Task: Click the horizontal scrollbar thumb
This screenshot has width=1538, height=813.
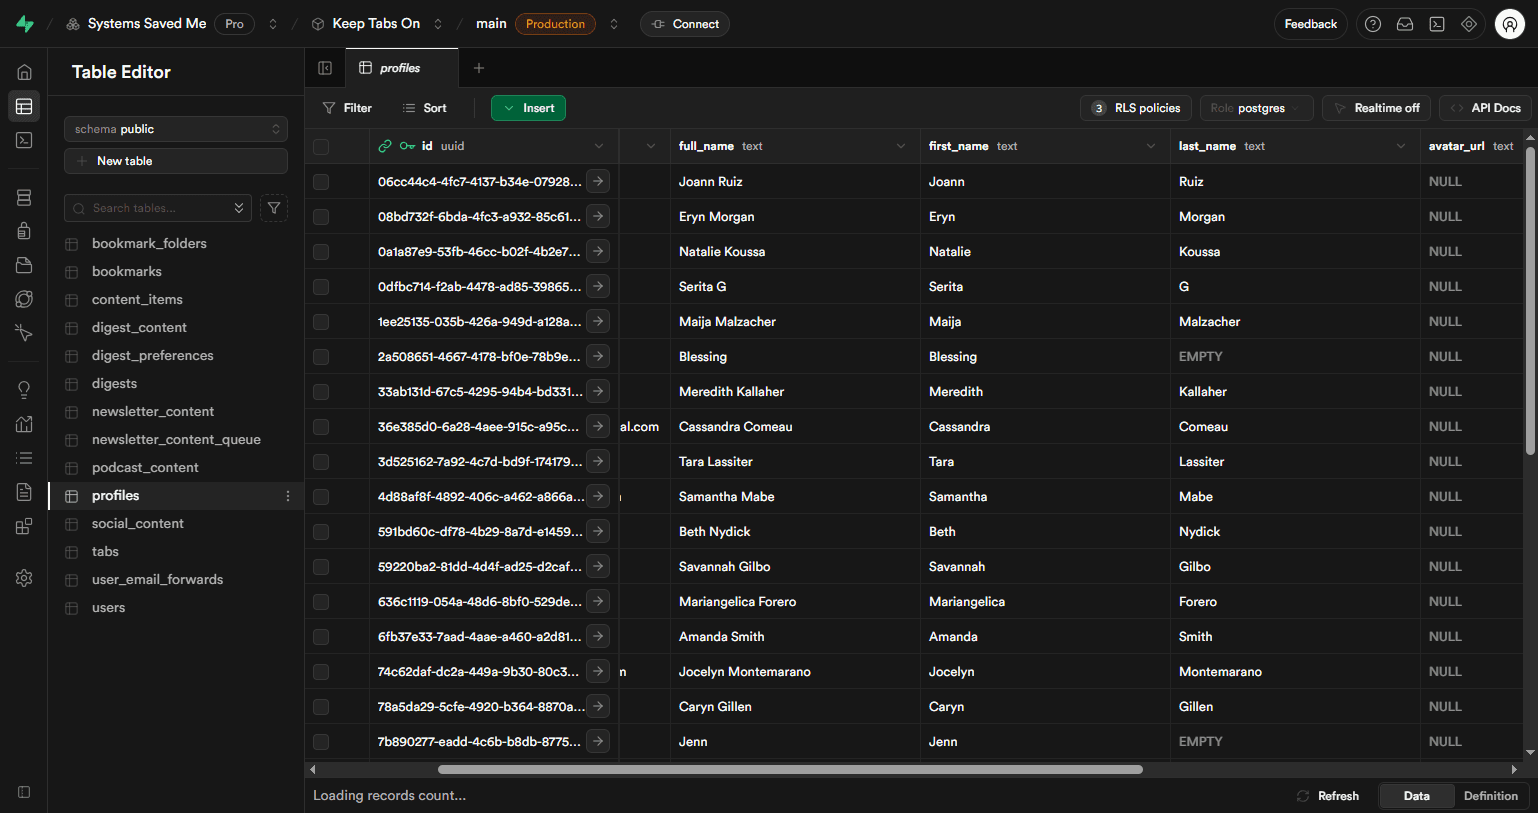Action: 790,769
